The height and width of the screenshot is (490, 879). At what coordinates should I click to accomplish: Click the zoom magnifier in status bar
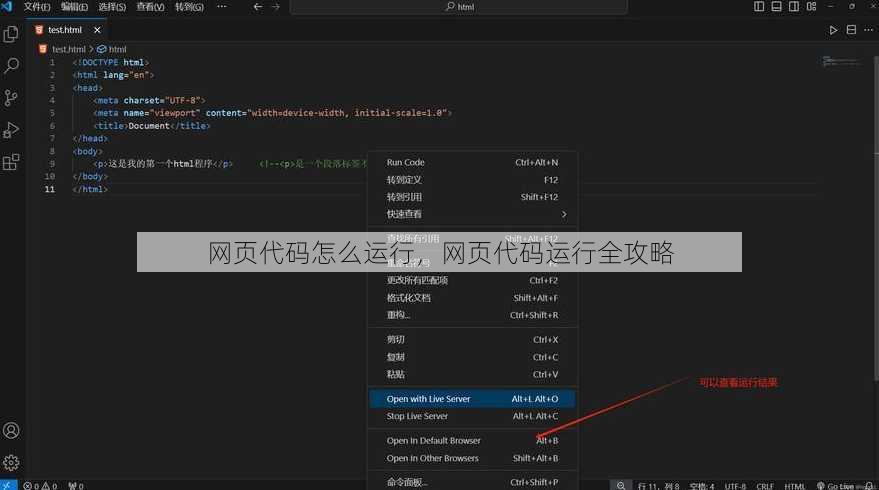(x=621, y=486)
